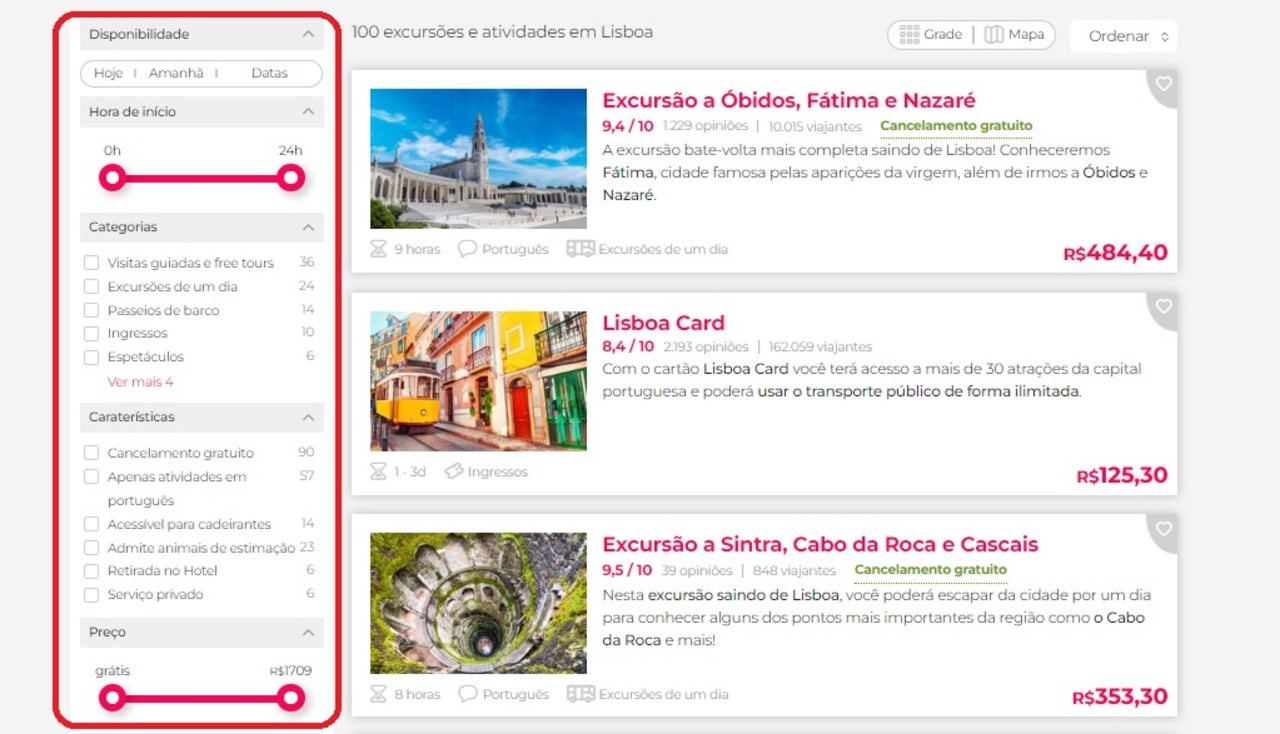Click the Ver mais 4 link

[140, 382]
